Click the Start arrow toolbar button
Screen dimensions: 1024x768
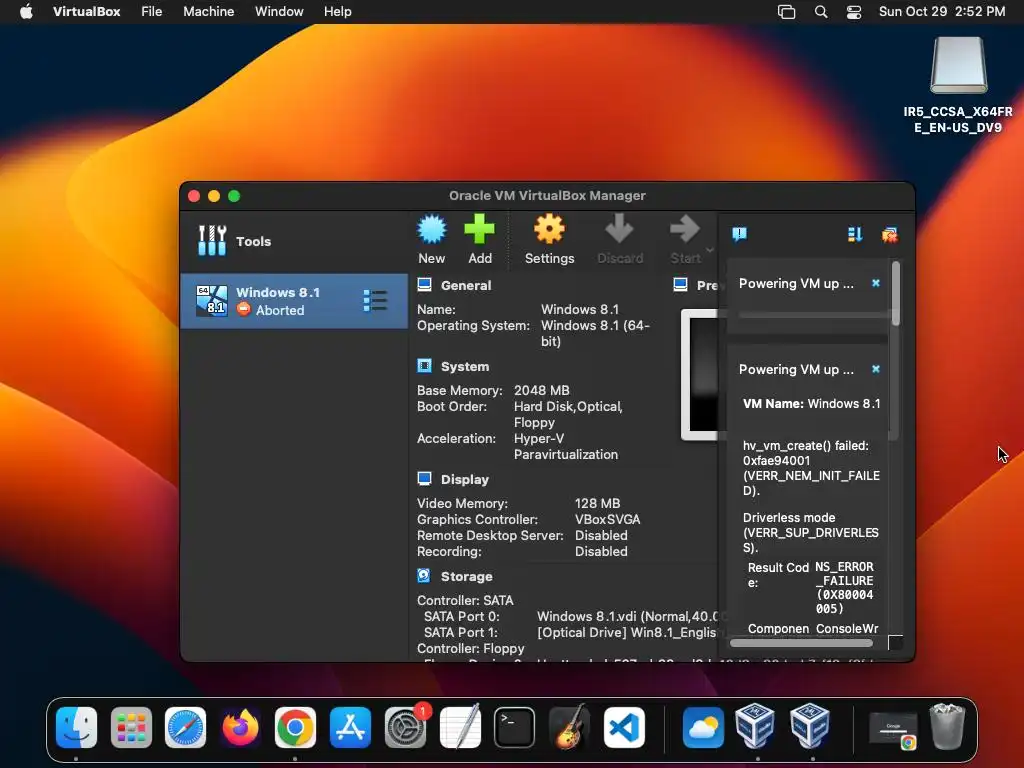[684, 230]
